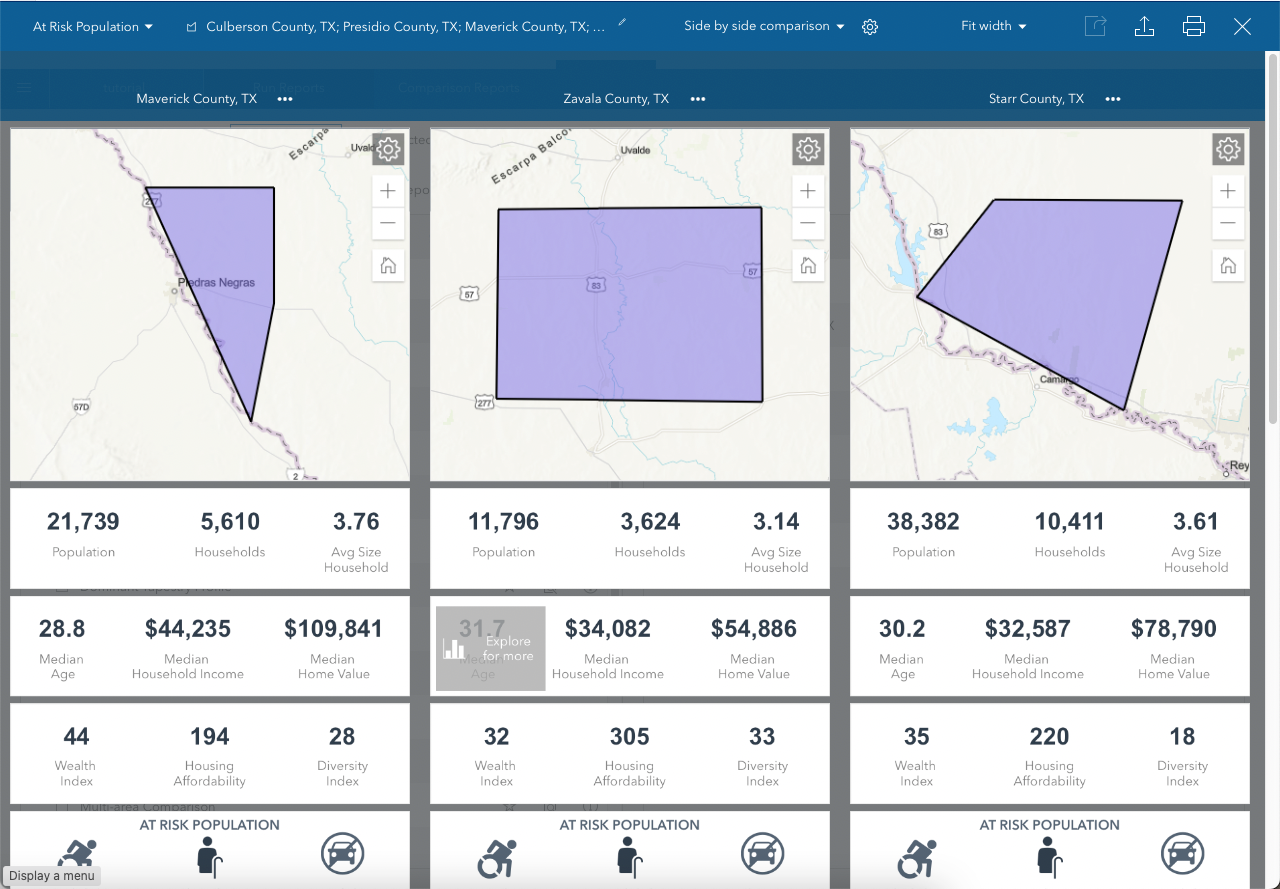Click the Starr County, TX column header
This screenshot has height=889, width=1280.
click(1036, 99)
